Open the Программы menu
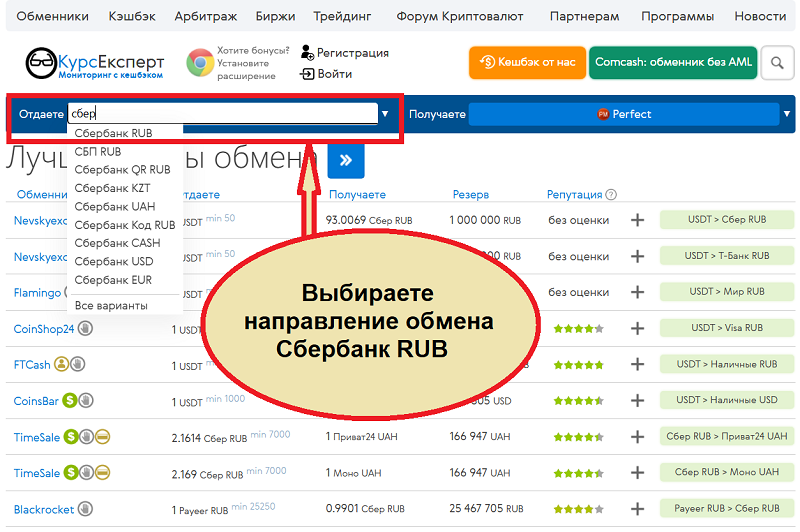 click(677, 16)
